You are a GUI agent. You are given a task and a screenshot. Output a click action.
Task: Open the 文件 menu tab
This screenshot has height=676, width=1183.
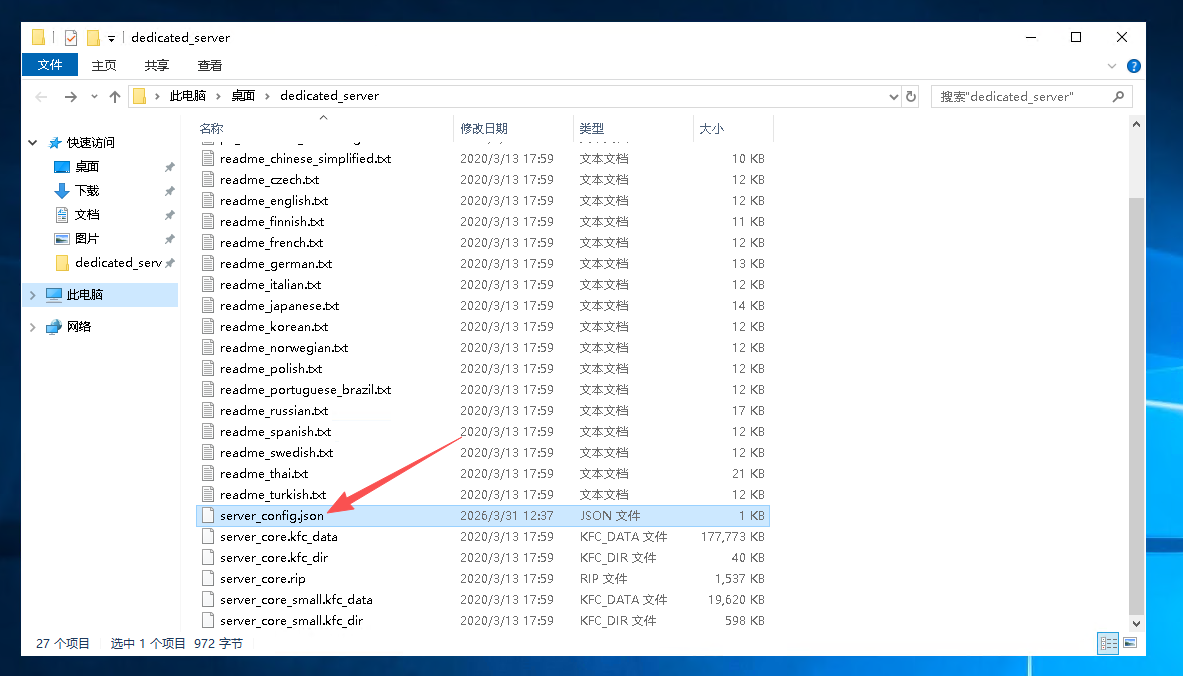pos(50,65)
